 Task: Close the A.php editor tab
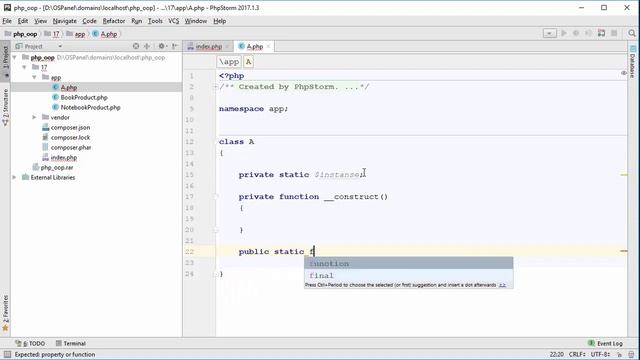pyautogui.click(x=268, y=47)
